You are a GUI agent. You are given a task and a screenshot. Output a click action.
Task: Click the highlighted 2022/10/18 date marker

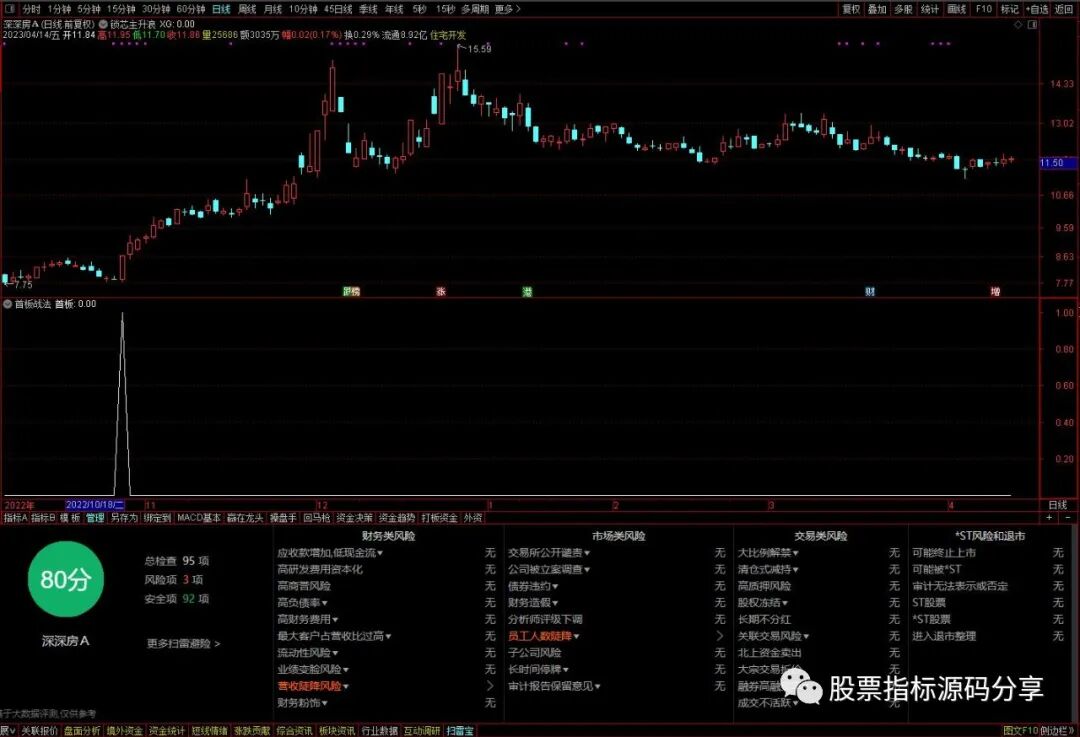[x=95, y=505]
